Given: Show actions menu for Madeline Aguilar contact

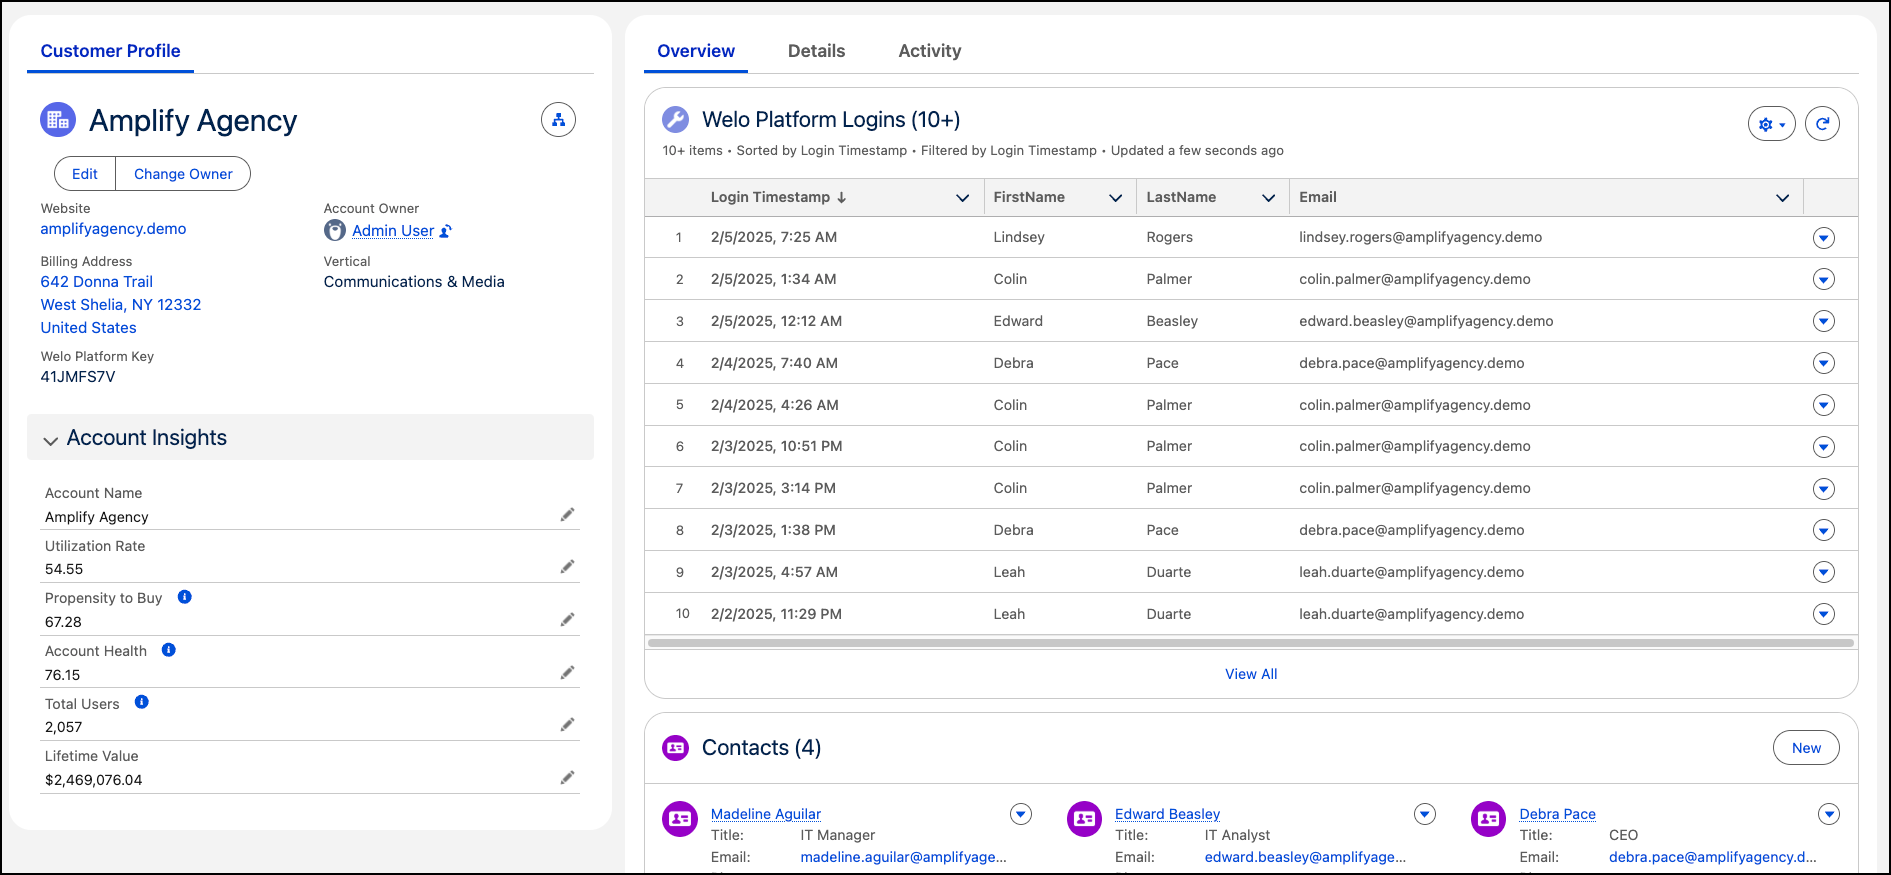Looking at the screenshot, I should tap(1020, 814).
